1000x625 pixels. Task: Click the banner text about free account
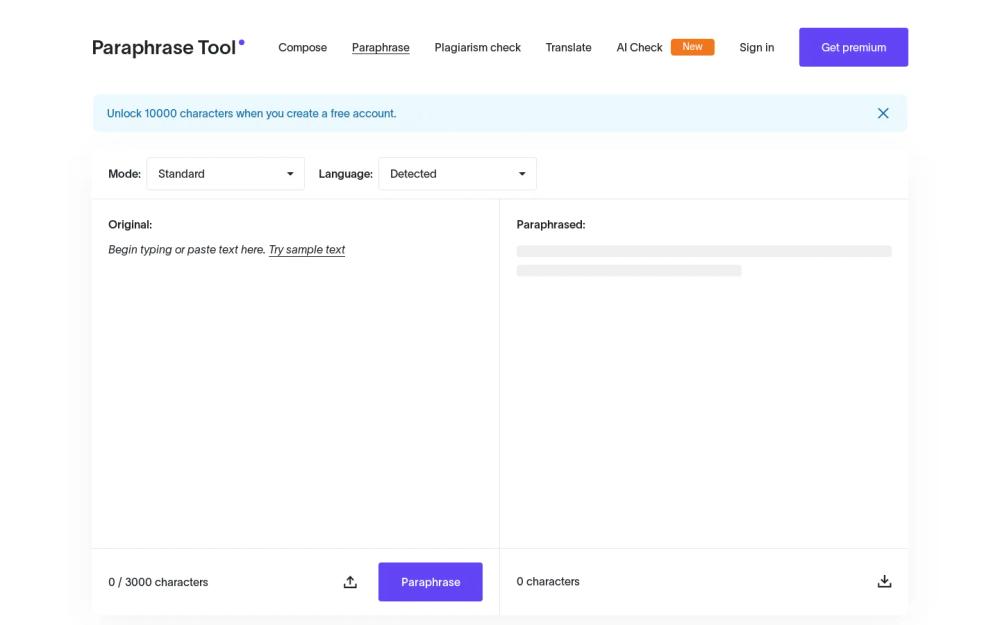pos(251,114)
